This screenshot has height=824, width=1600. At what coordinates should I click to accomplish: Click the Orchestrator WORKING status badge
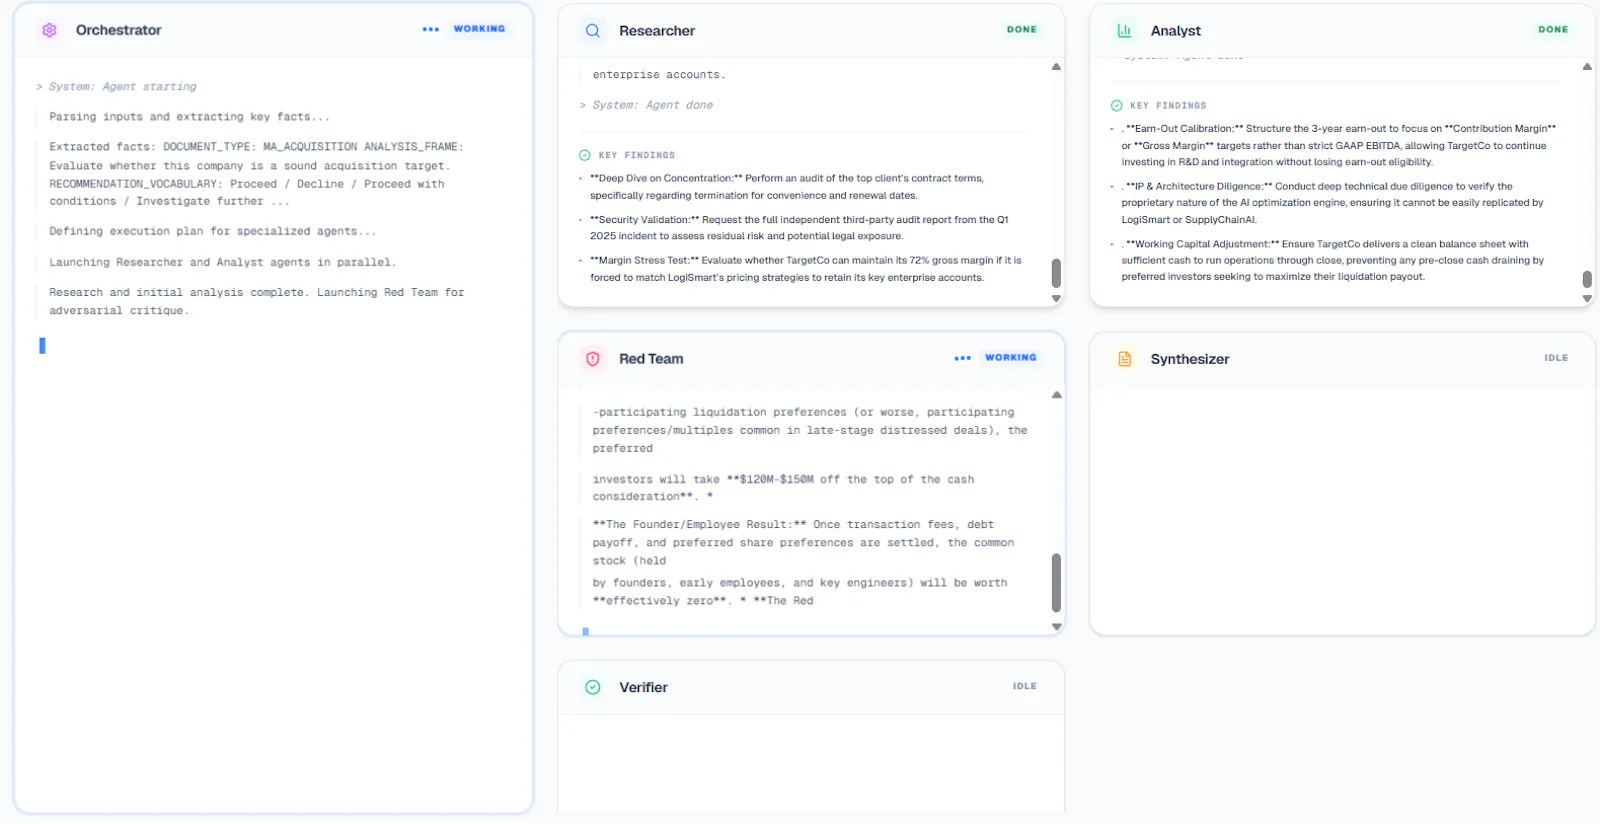pos(479,29)
